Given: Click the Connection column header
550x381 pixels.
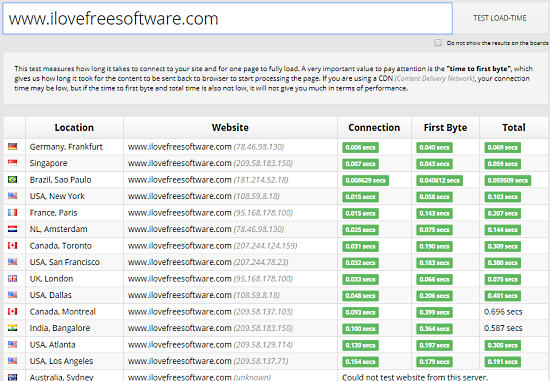Looking at the screenshot, I should (x=374, y=127).
